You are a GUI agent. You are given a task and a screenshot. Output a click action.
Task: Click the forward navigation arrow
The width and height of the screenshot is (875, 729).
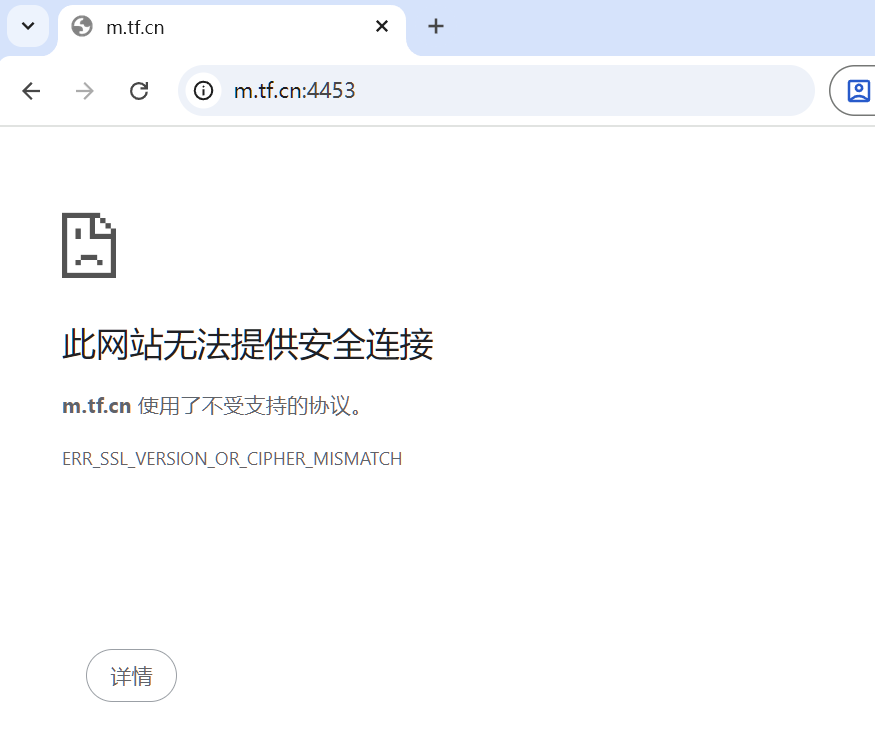[85, 90]
